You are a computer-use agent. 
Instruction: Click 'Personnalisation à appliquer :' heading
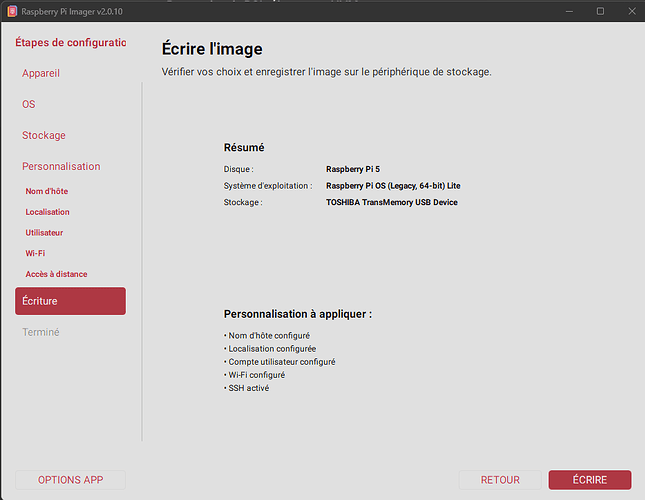pos(298,314)
